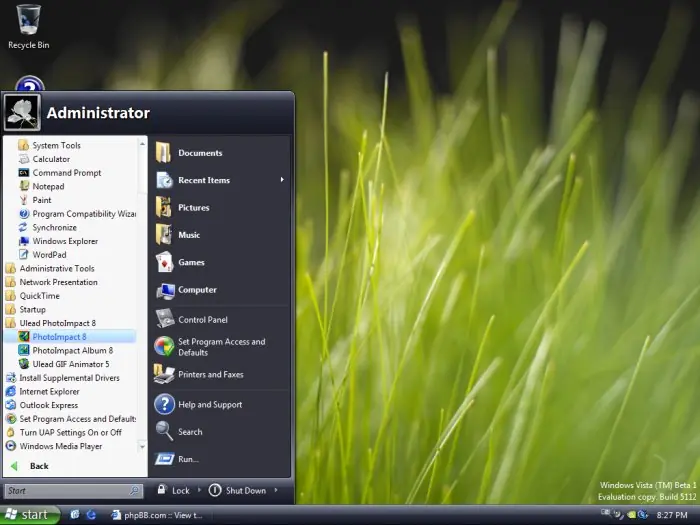Open Calculator from the Start menu
This screenshot has width=700, height=525.
pos(50,159)
